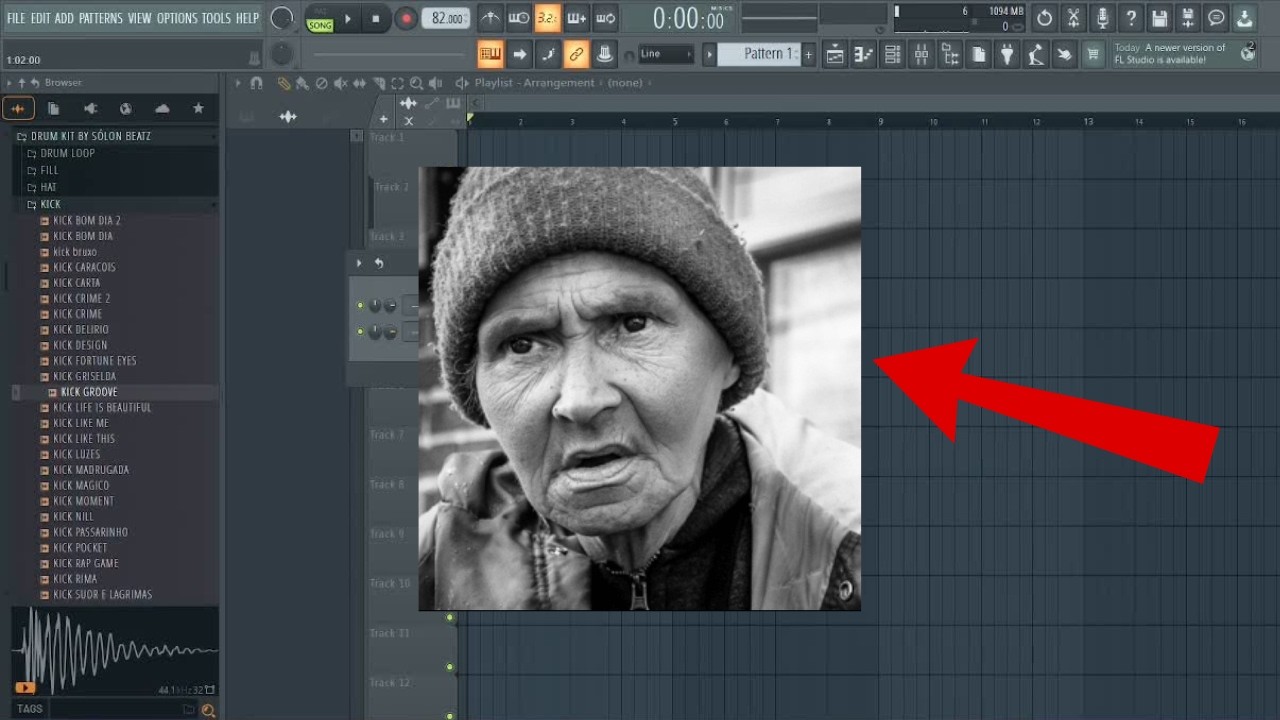Disable the 3.2.1 countdown before recording
Viewport: 1280px width, 720px height.
[547, 18]
